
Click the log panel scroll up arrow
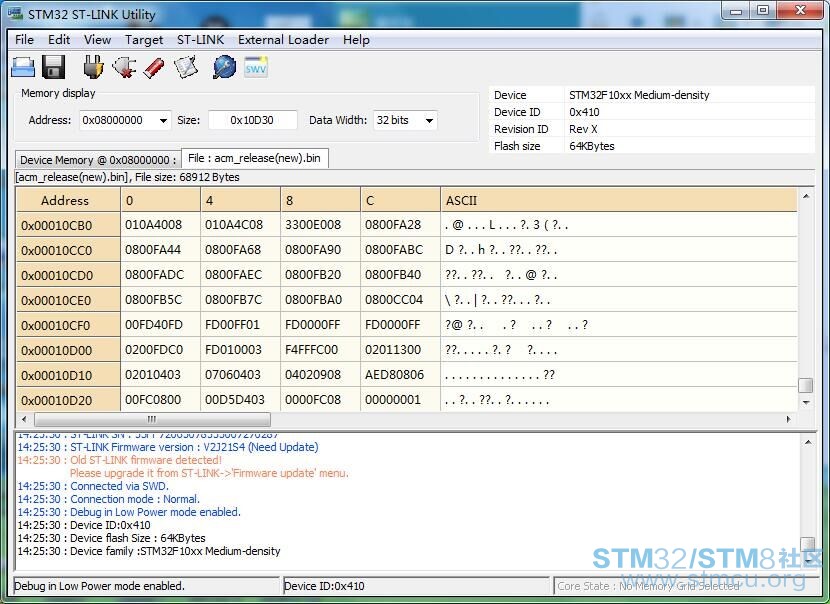tap(808, 441)
